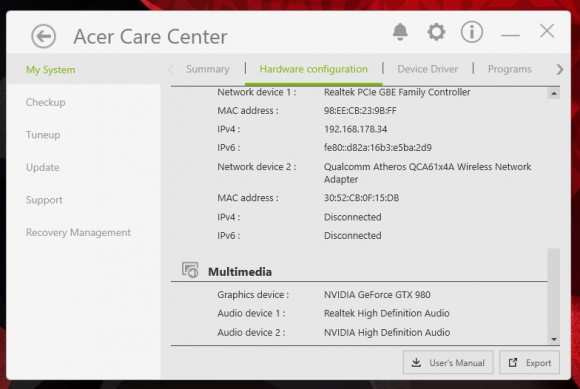Screen dimensions: 580x389
Task: Click the scrollbar up arrow
Action: (553, 94)
